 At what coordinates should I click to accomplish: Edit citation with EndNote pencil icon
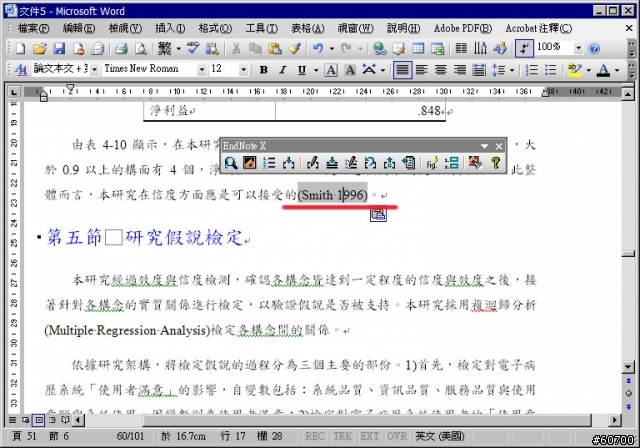(x=313, y=163)
